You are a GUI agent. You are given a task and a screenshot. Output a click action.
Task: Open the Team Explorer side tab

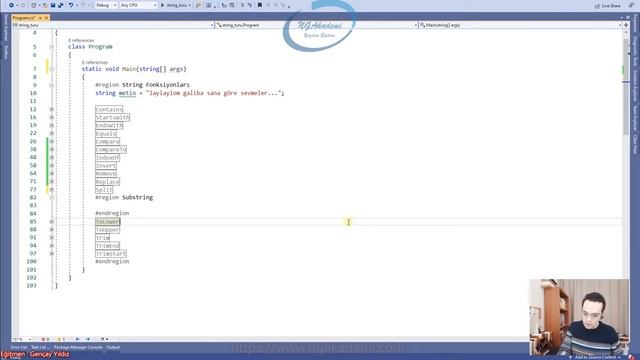click(635, 118)
